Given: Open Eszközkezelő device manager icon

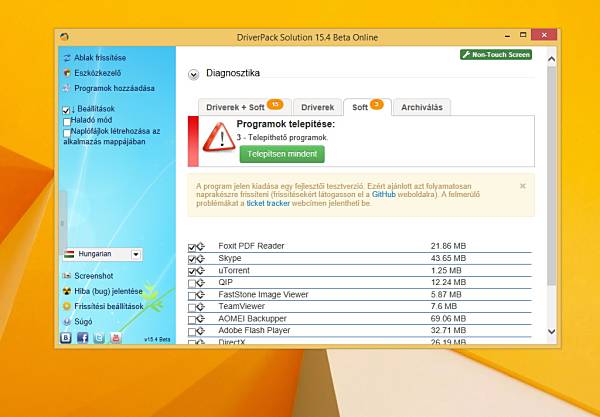Looking at the screenshot, I should (x=67, y=73).
